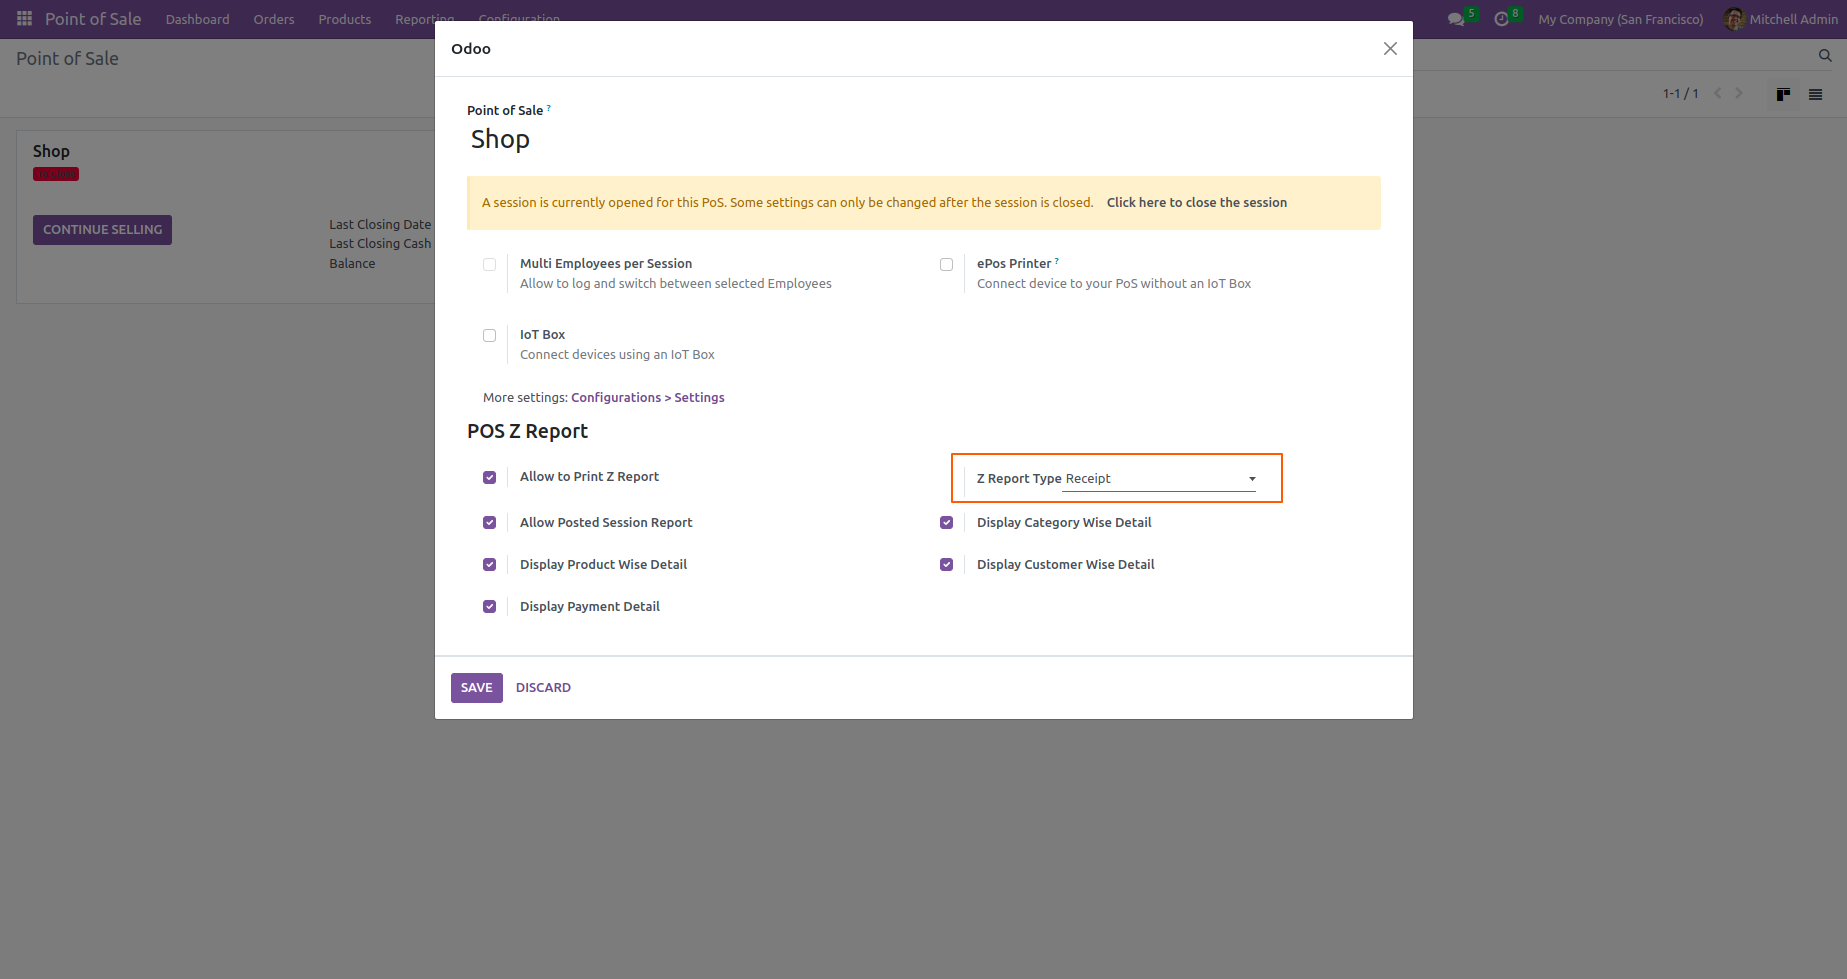Switch to kanban view icon
1847x979 pixels.
pyautogui.click(x=1783, y=94)
